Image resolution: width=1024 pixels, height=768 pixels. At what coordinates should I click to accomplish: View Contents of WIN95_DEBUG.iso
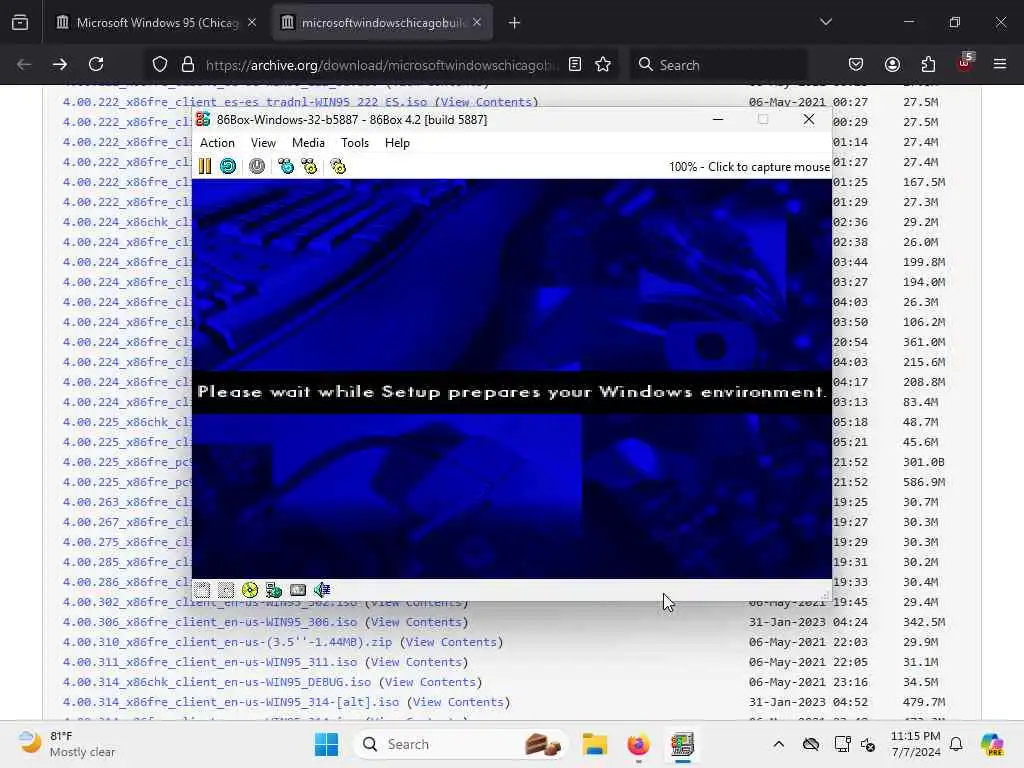pos(430,682)
